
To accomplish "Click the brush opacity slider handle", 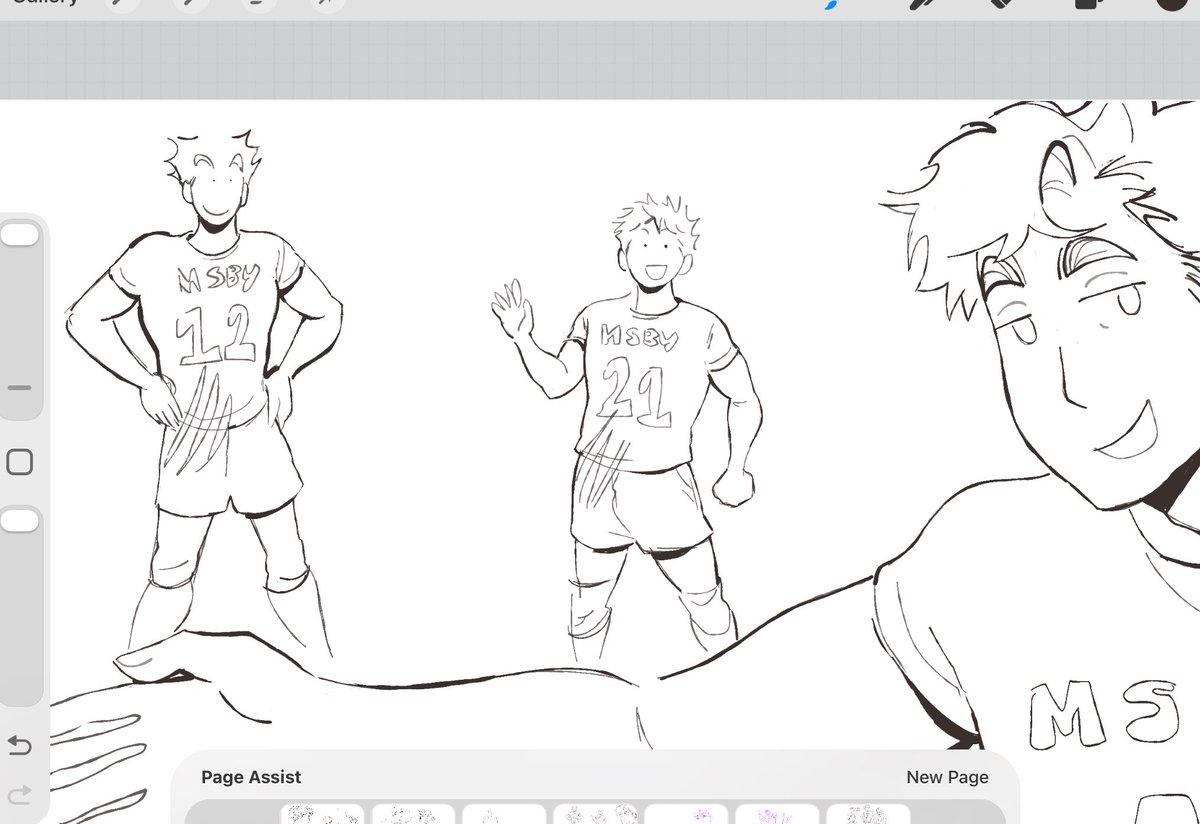I will [20, 520].
